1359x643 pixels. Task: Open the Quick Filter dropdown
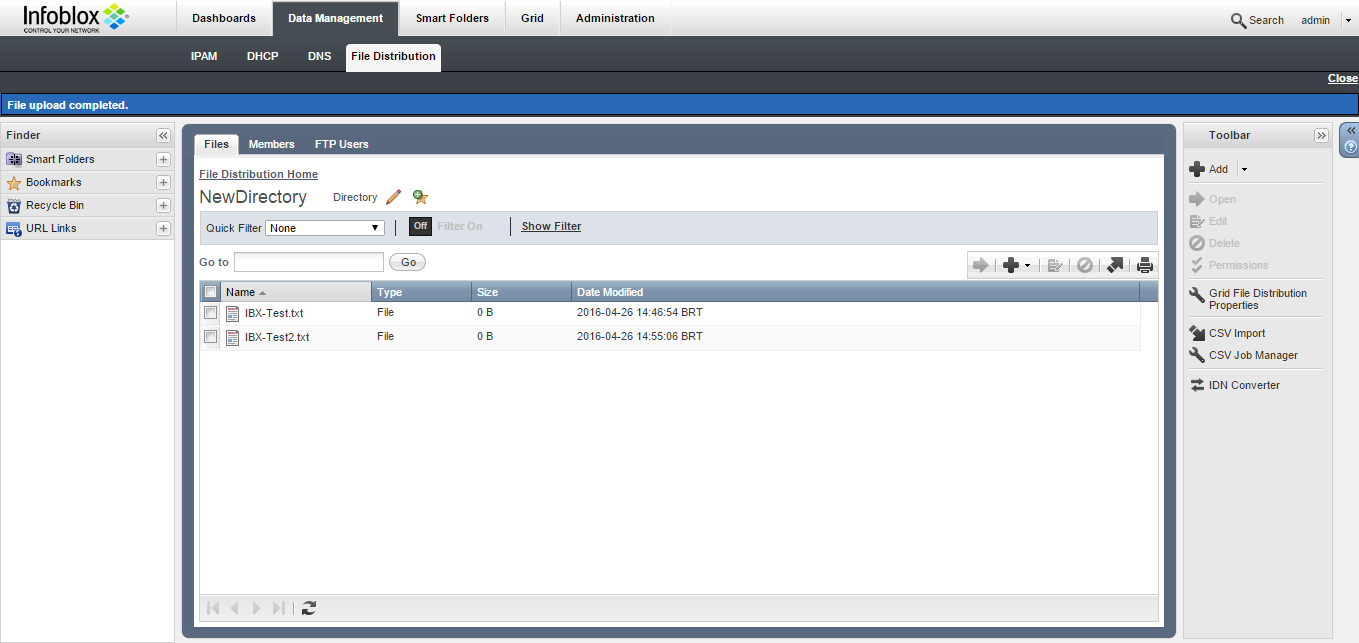tap(325, 228)
